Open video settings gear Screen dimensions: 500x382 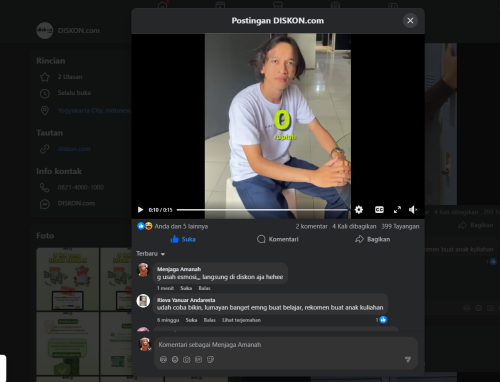(x=359, y=210)
